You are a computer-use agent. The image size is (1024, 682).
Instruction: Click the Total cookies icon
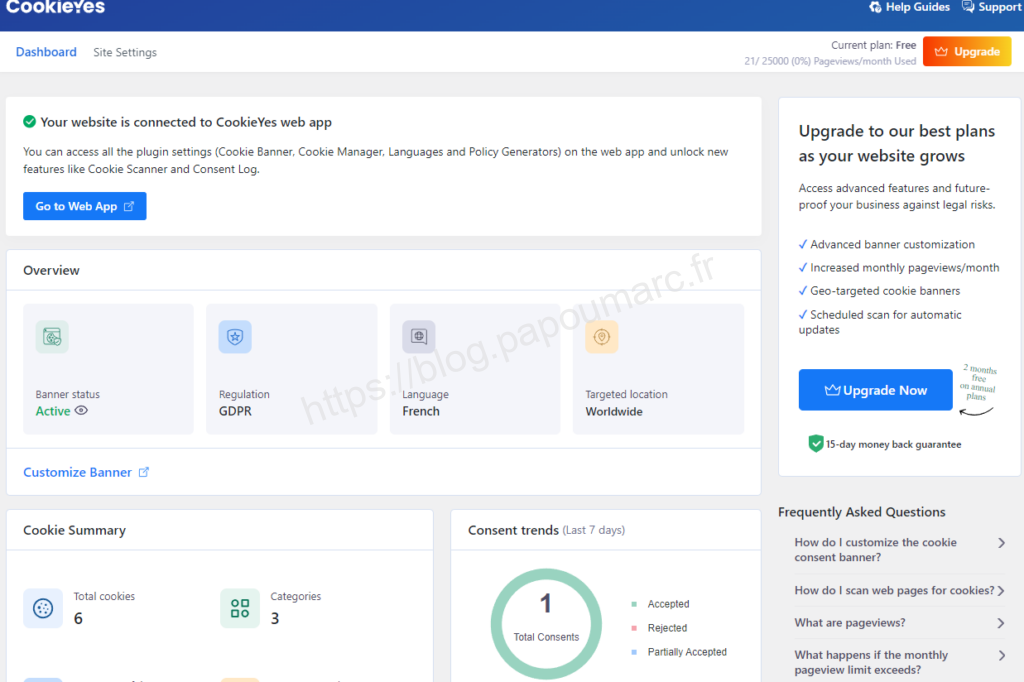click(x=43, y=608)
